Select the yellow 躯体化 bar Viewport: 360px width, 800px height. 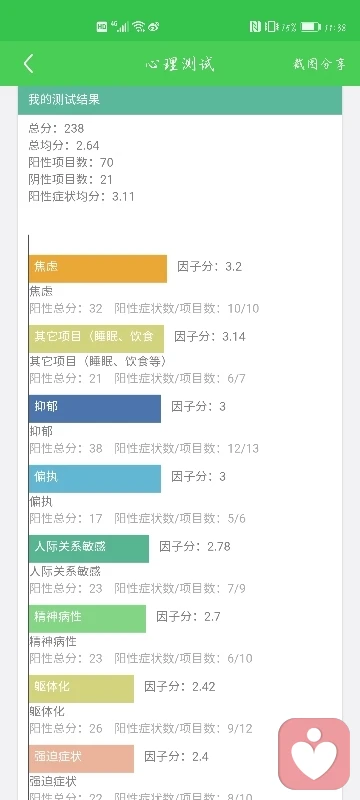[x=82, y=689]
